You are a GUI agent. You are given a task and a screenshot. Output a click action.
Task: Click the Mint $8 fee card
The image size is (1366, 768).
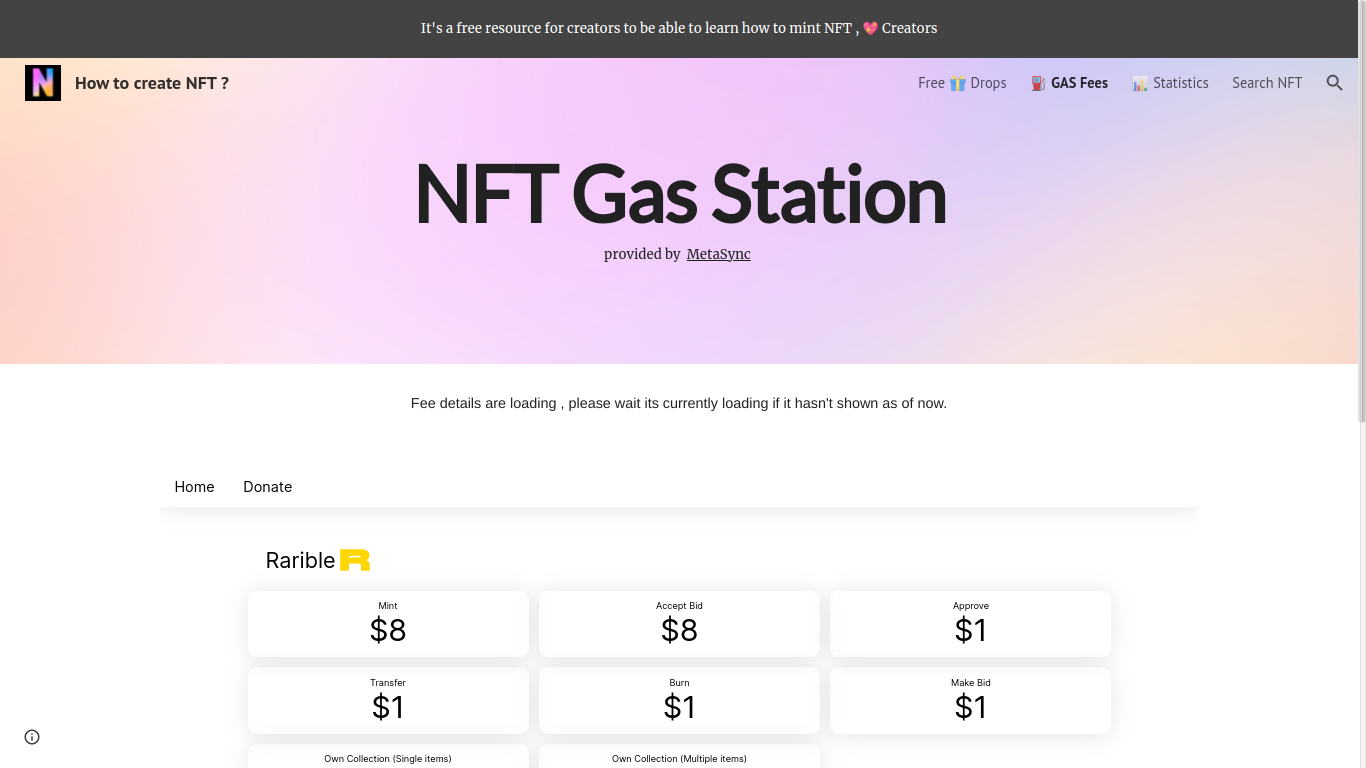[388, 623]
